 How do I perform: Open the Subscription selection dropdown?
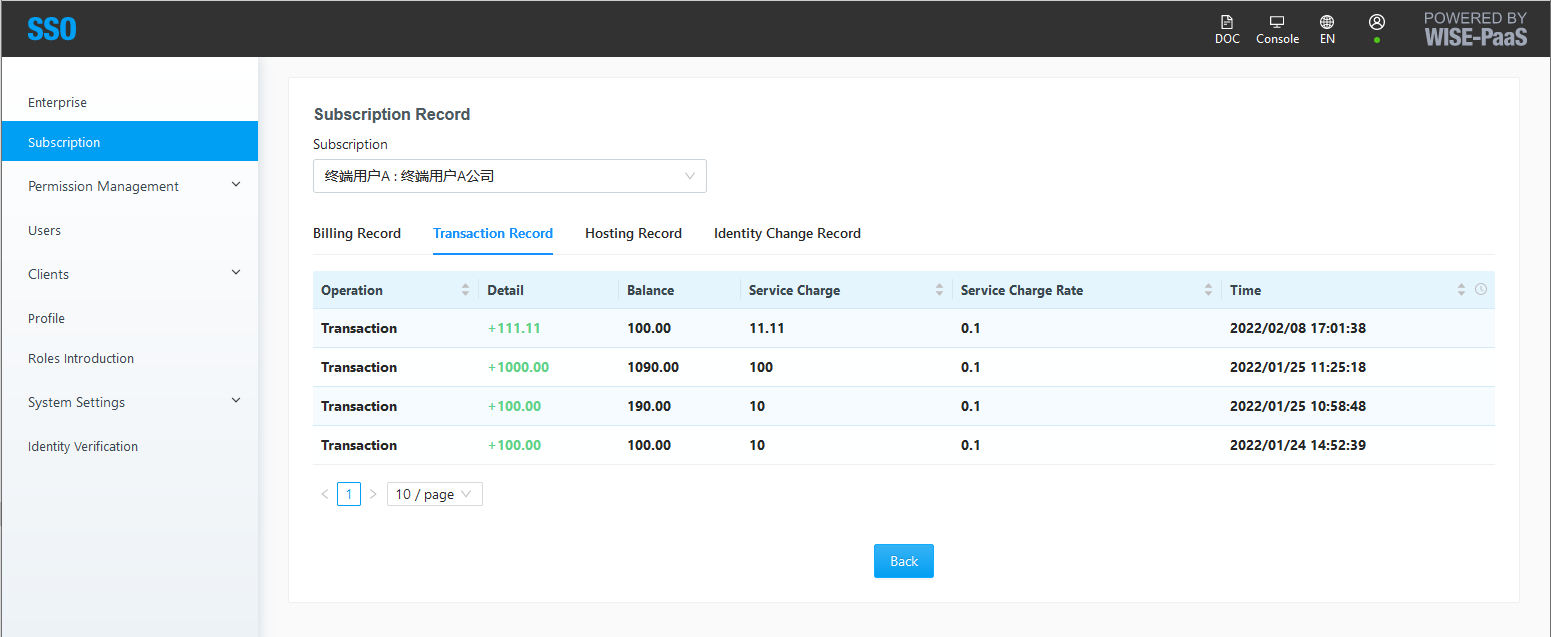tap(510, 176)
